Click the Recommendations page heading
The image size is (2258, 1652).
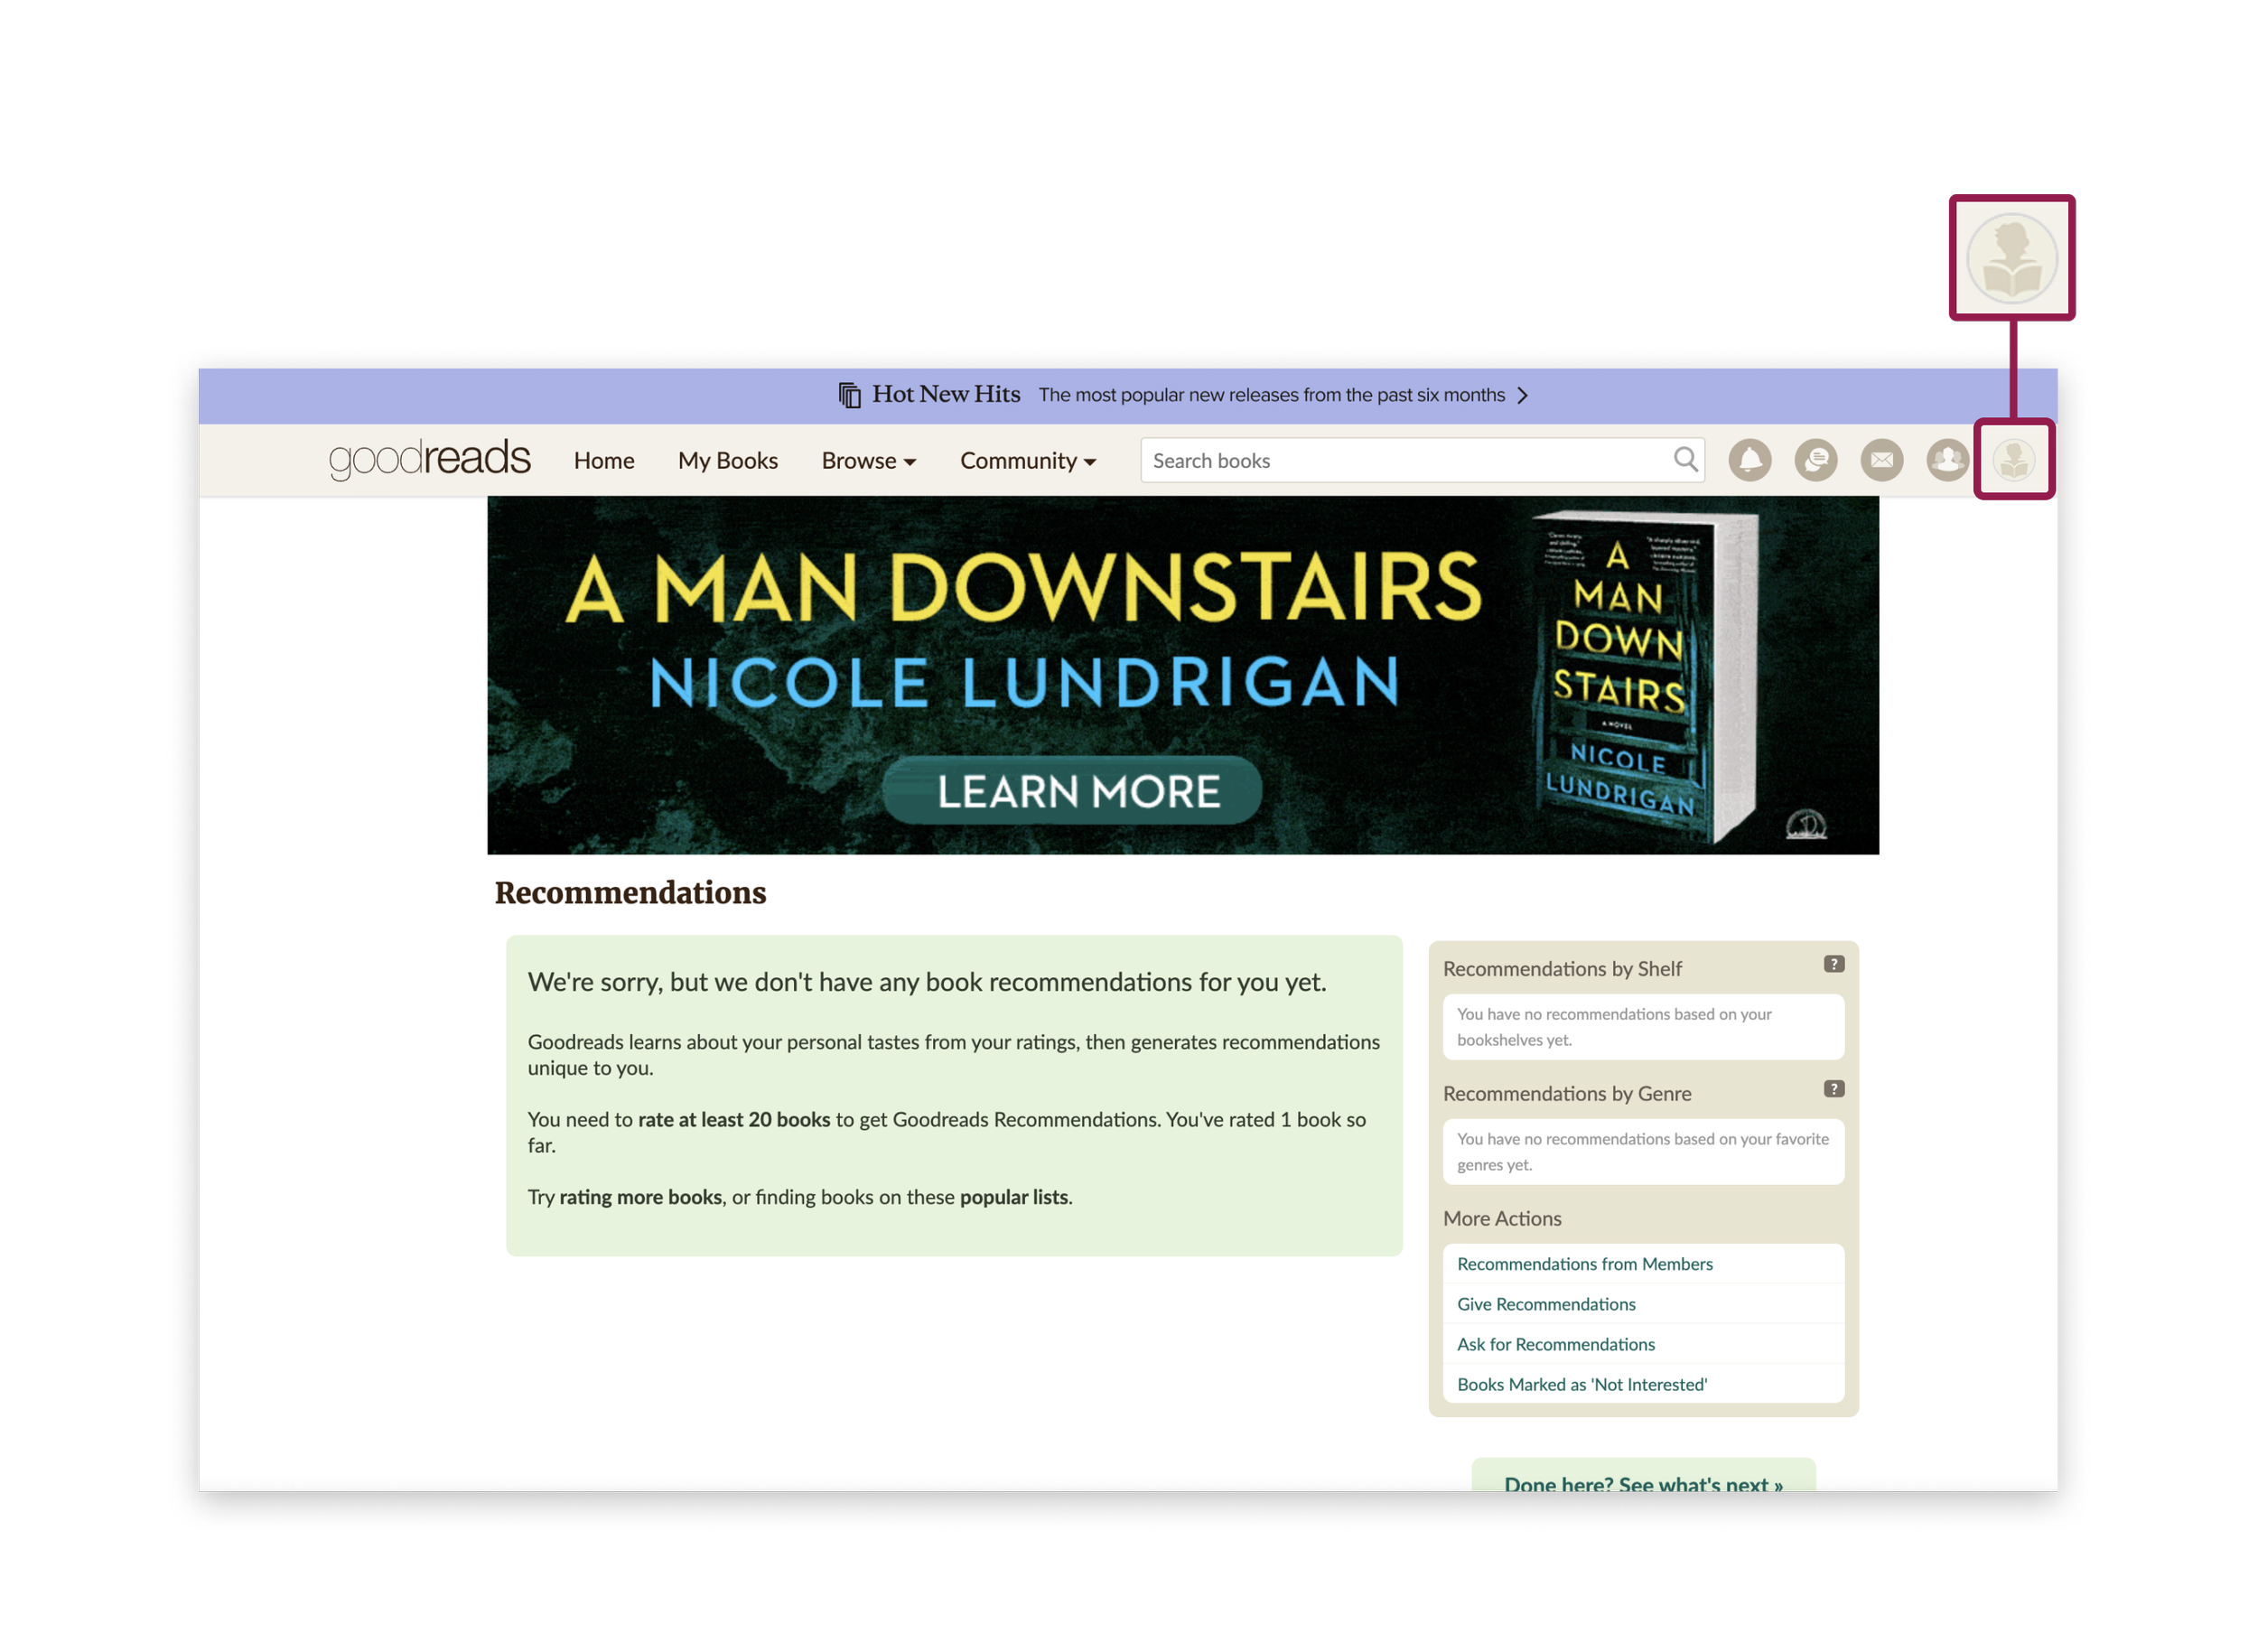(630, 892)
